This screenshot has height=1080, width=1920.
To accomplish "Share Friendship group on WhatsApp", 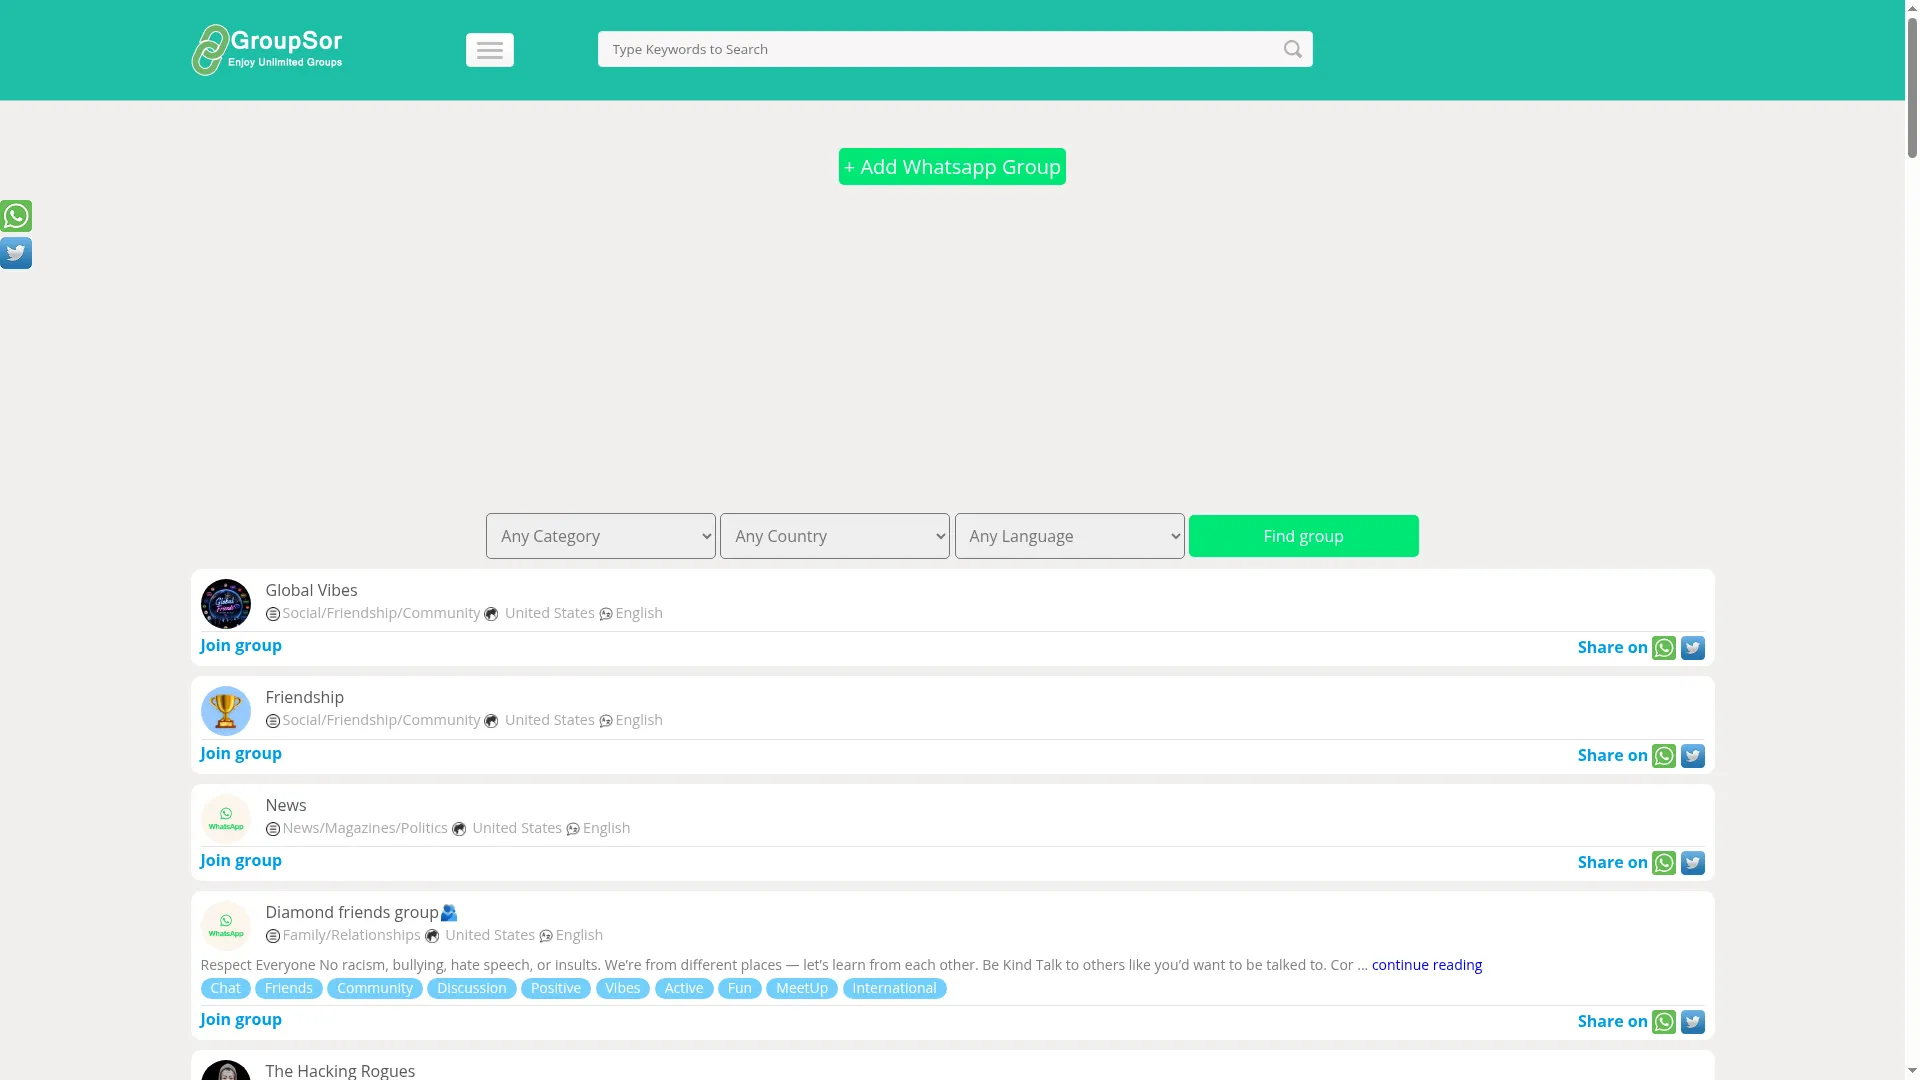I will point(1664,756).
